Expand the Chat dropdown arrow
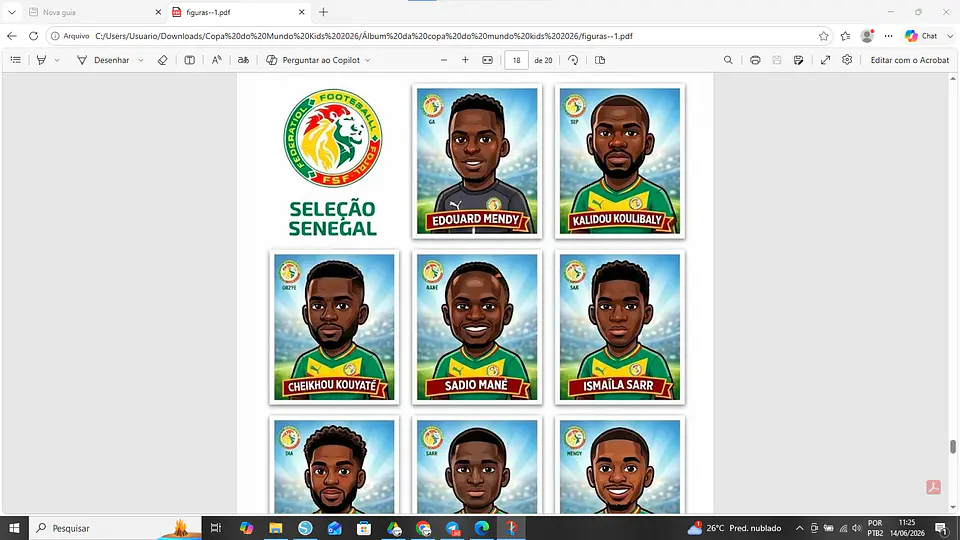This screenshot has width=960, height=540. [x=950, y=36]
